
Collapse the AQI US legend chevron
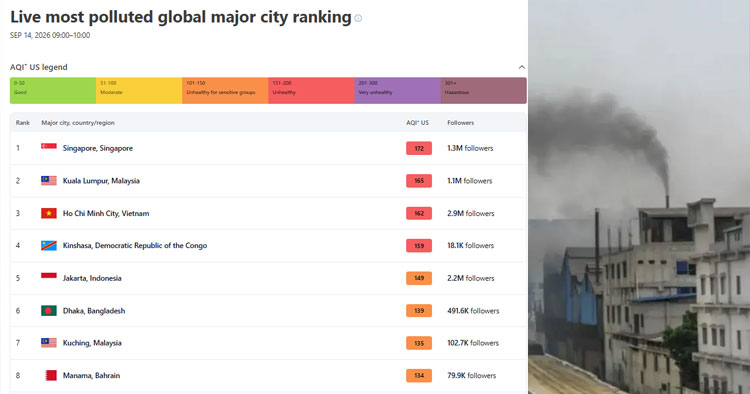coord(521,67)
